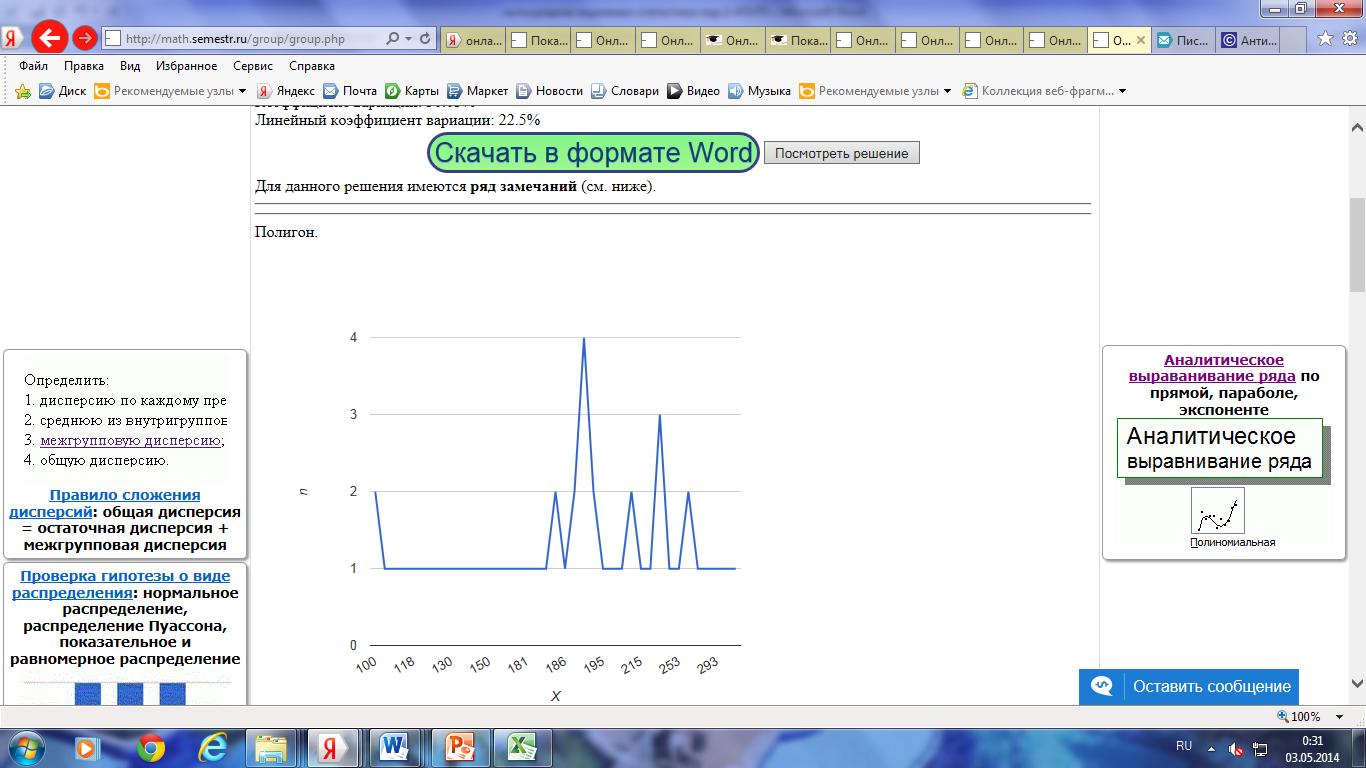Click the network icon in system tray
Screen dimensions: 1366x768
tap(1261, 748)
